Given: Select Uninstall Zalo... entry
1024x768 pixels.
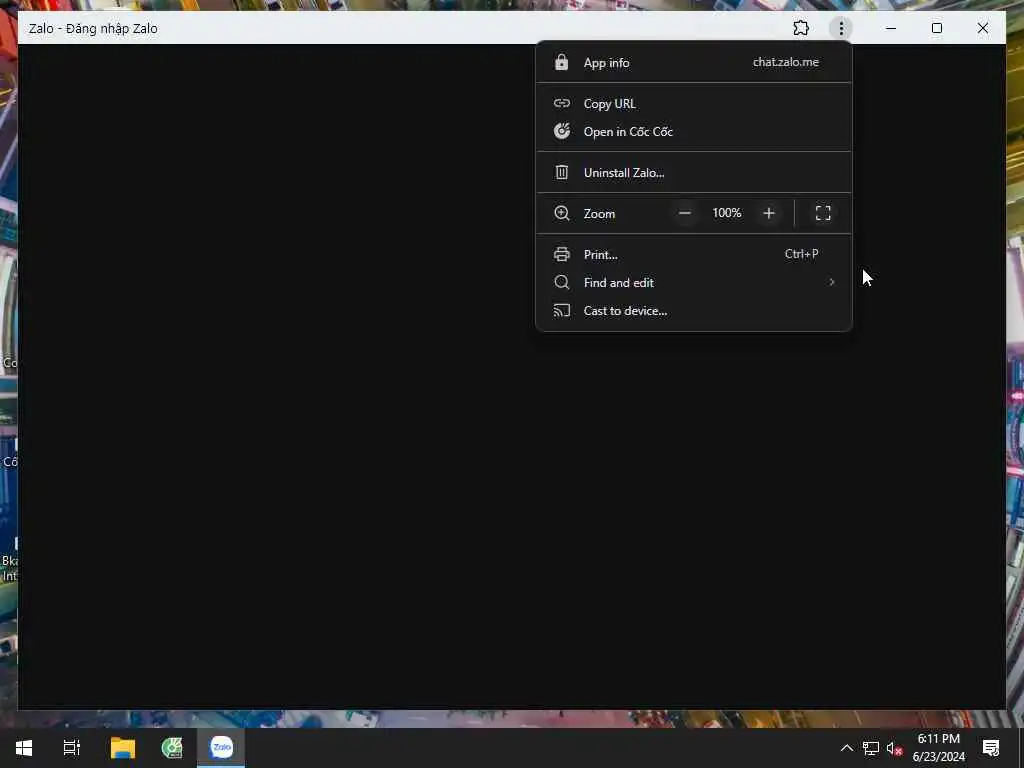Looking at the screenshot, I should tap(694, 172).
